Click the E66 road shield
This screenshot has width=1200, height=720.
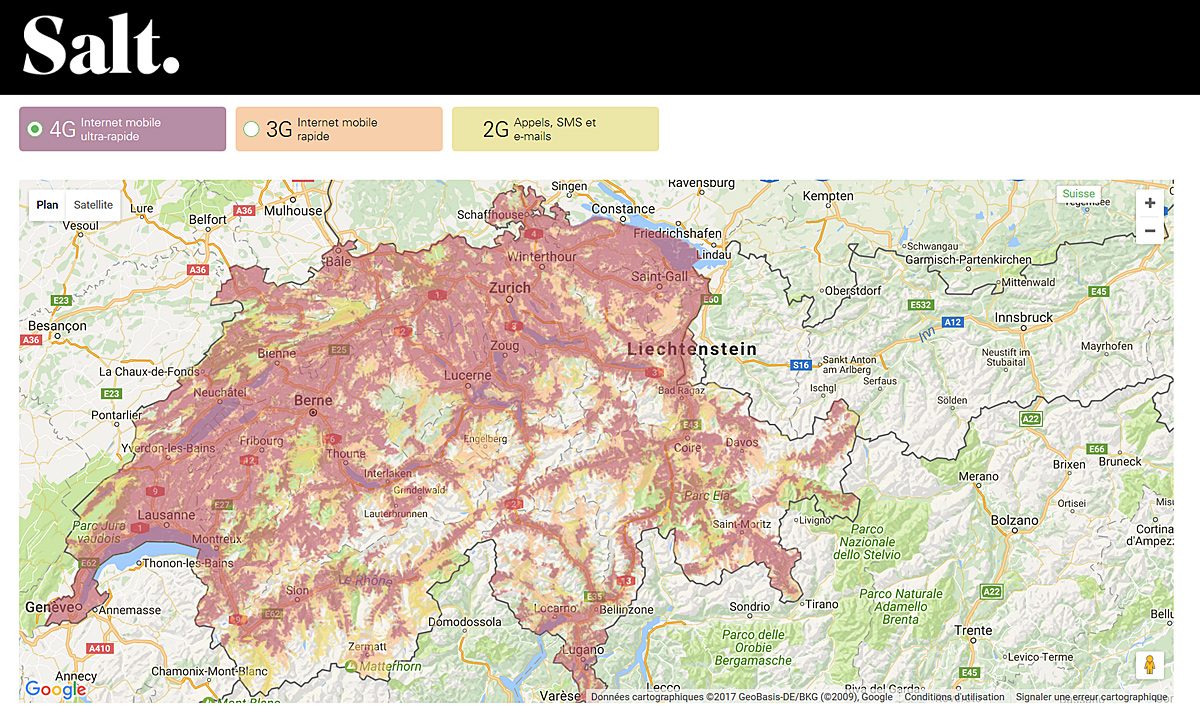point(1097,449)
